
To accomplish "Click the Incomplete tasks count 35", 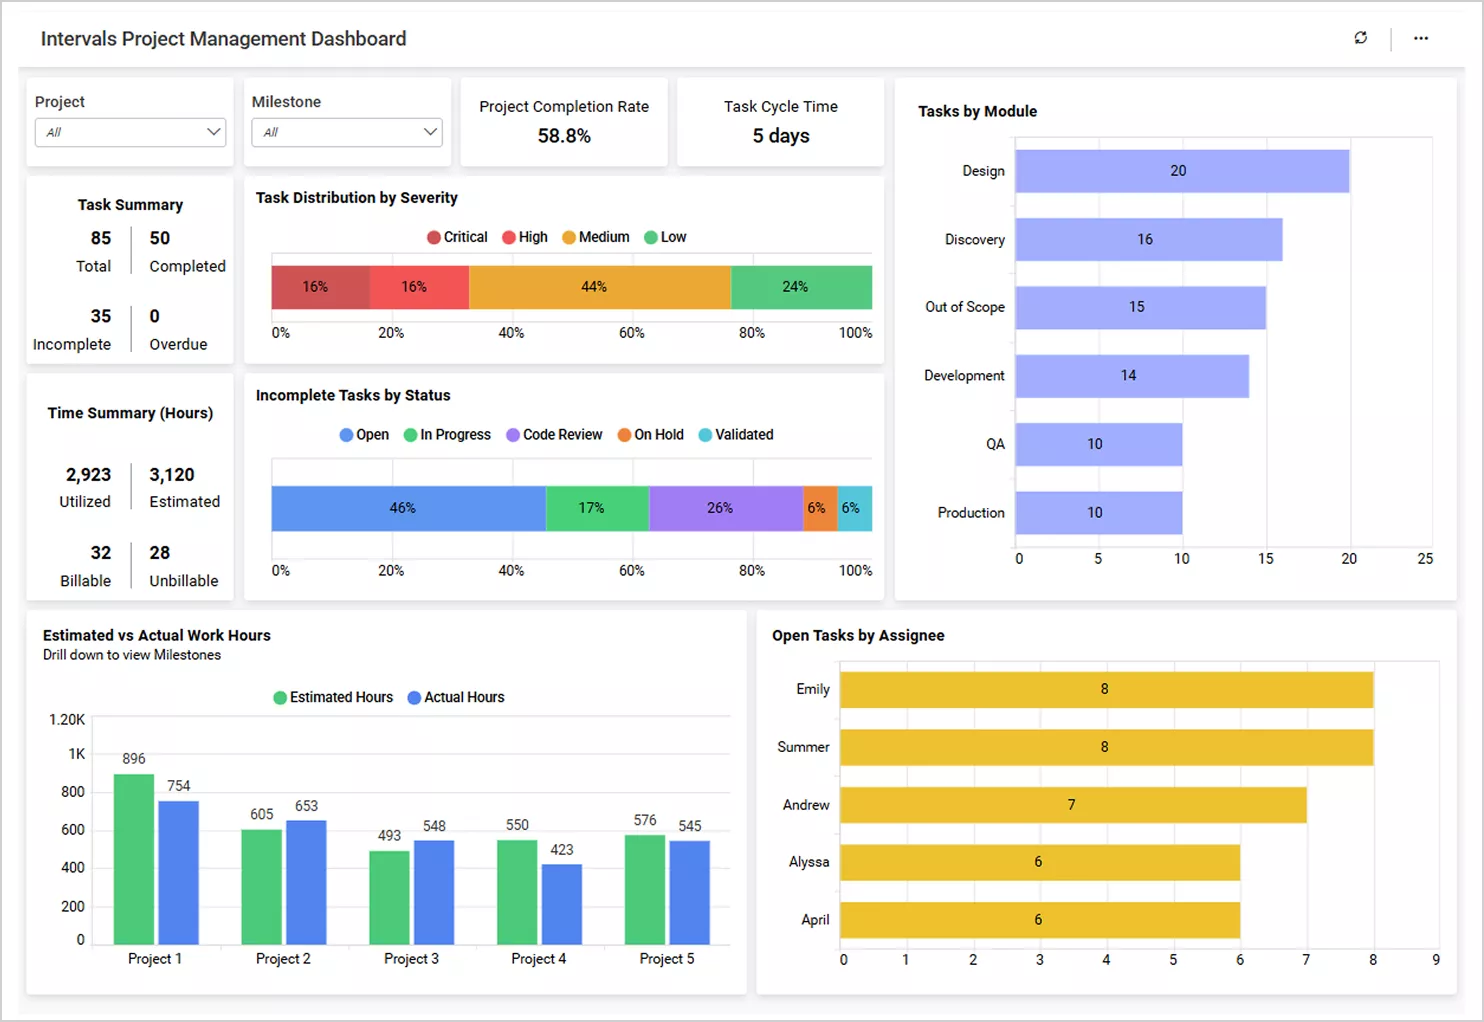I will click(x=101, y=316).
